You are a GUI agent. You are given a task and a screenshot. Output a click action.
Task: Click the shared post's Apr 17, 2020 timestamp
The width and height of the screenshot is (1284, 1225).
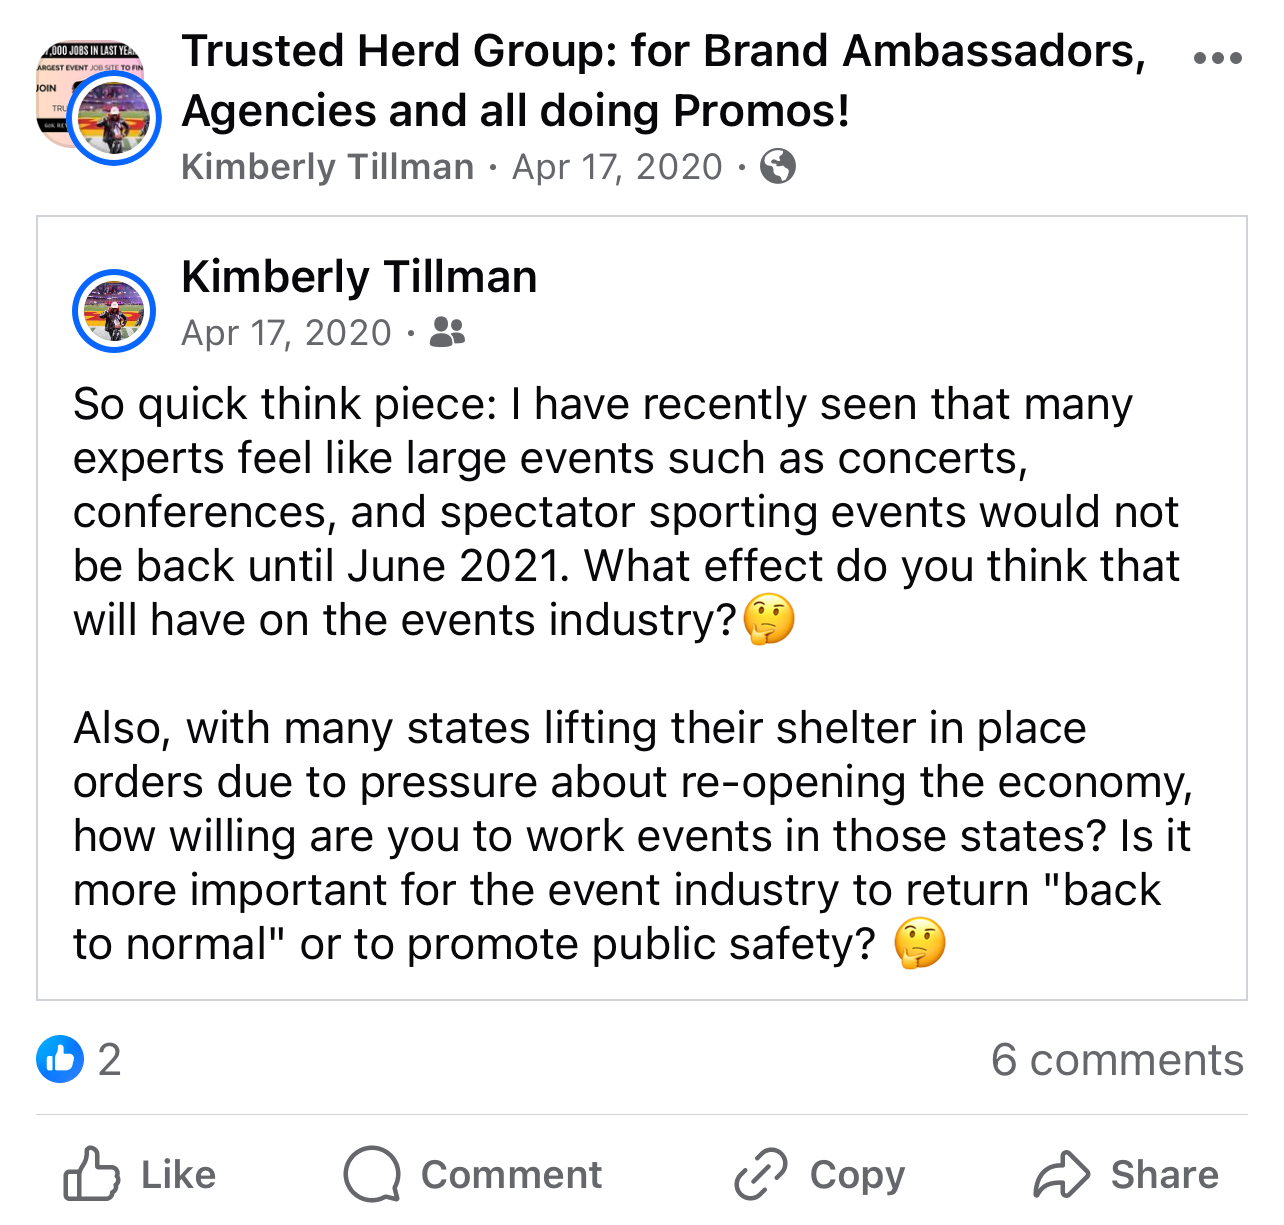tap(286, 332)
